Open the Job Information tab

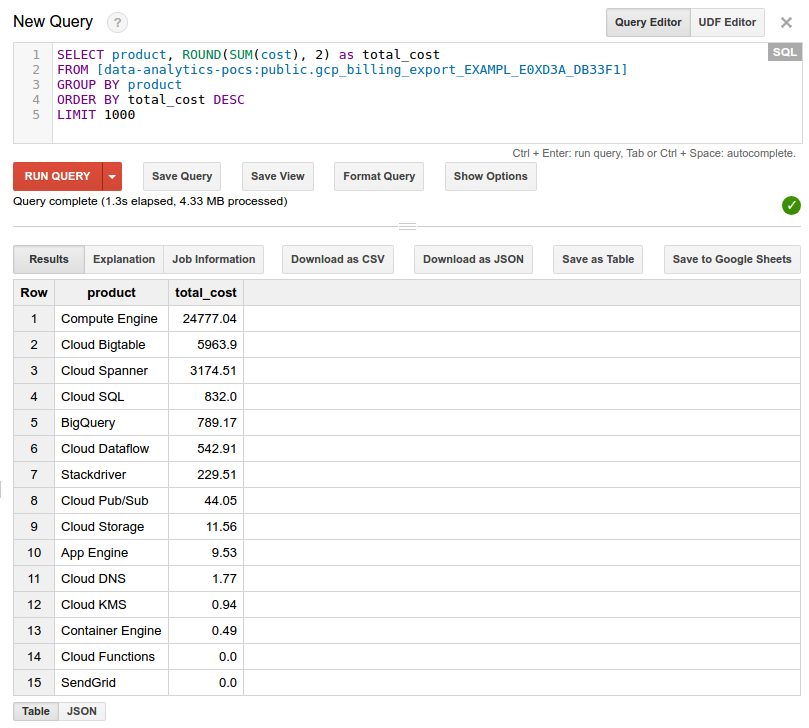214,259
